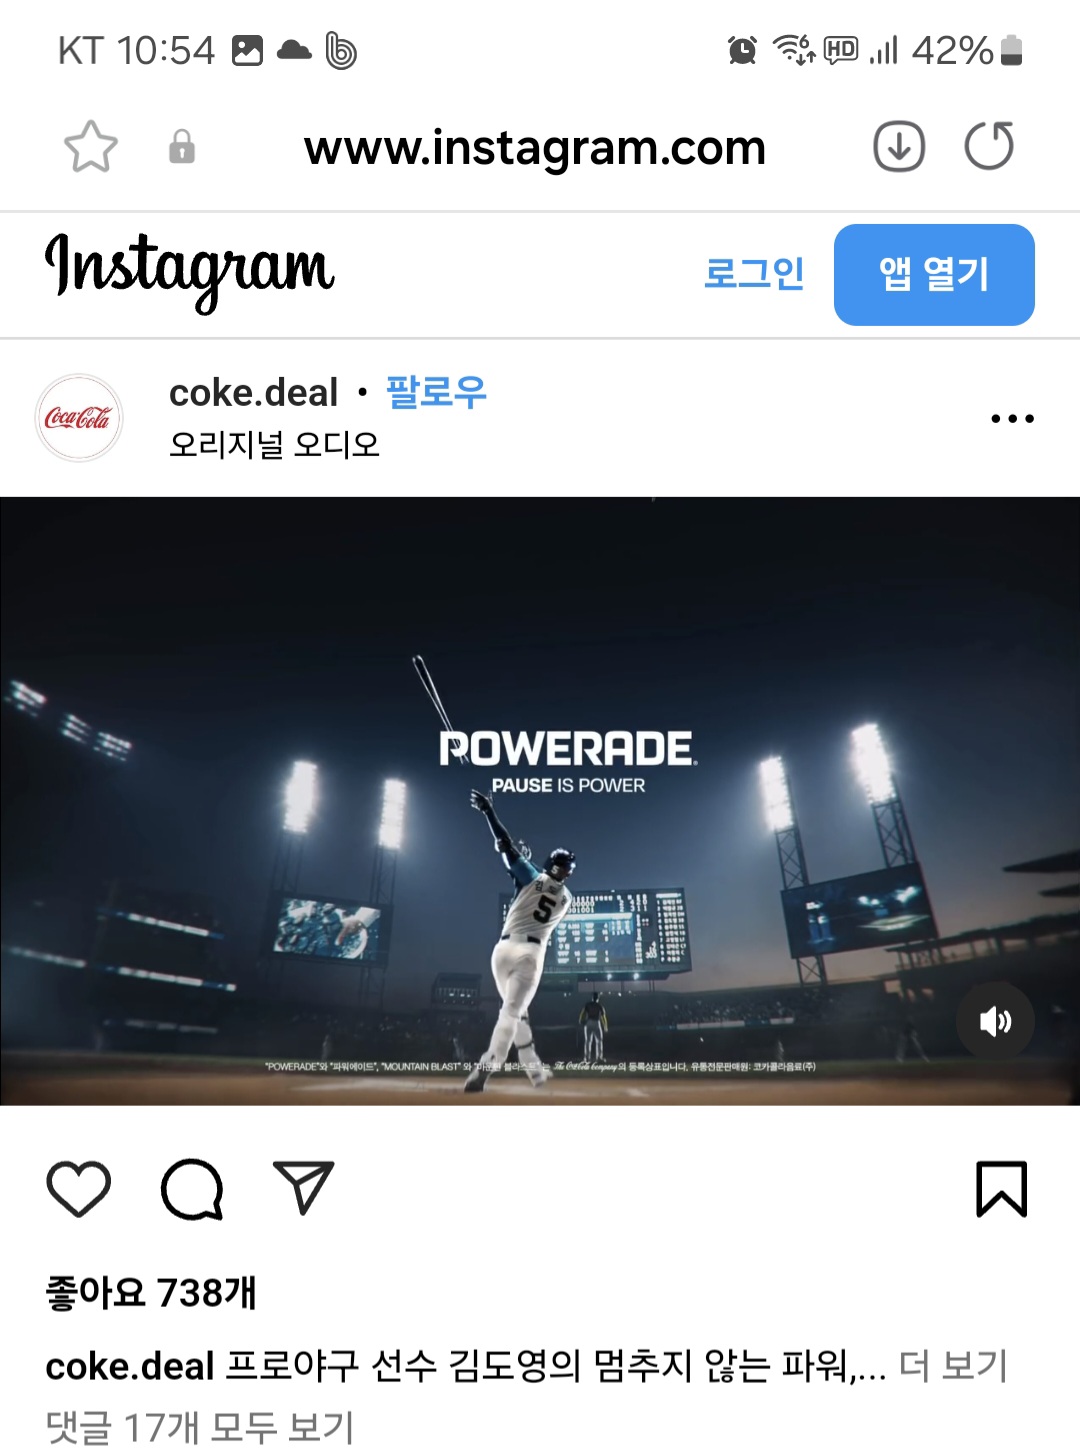Save the post with the bookmark icon
The image size is (1080, 1456).
pyautogui.click(x=1002, y=1189)
